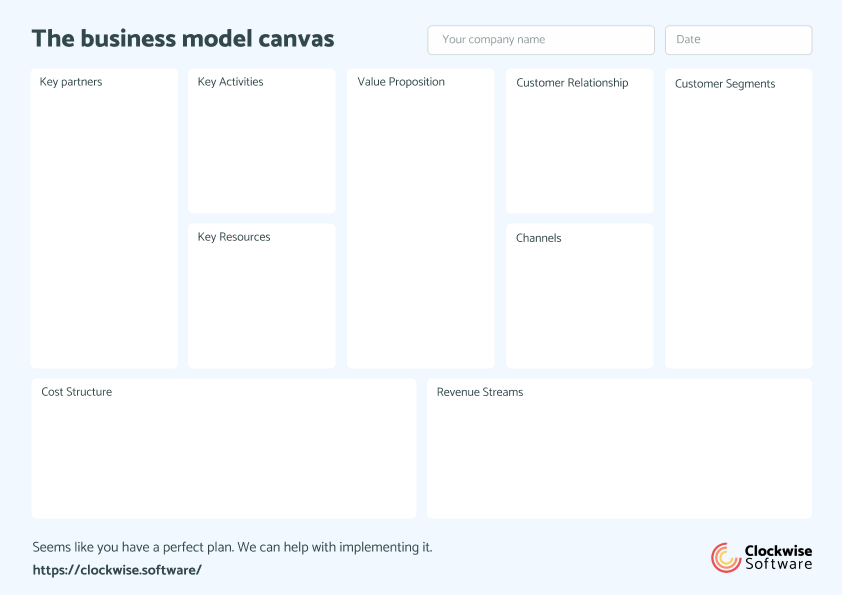The image size is (842, 595).
Task: Click inside the Key Resources panel
Action: [261, 295]
